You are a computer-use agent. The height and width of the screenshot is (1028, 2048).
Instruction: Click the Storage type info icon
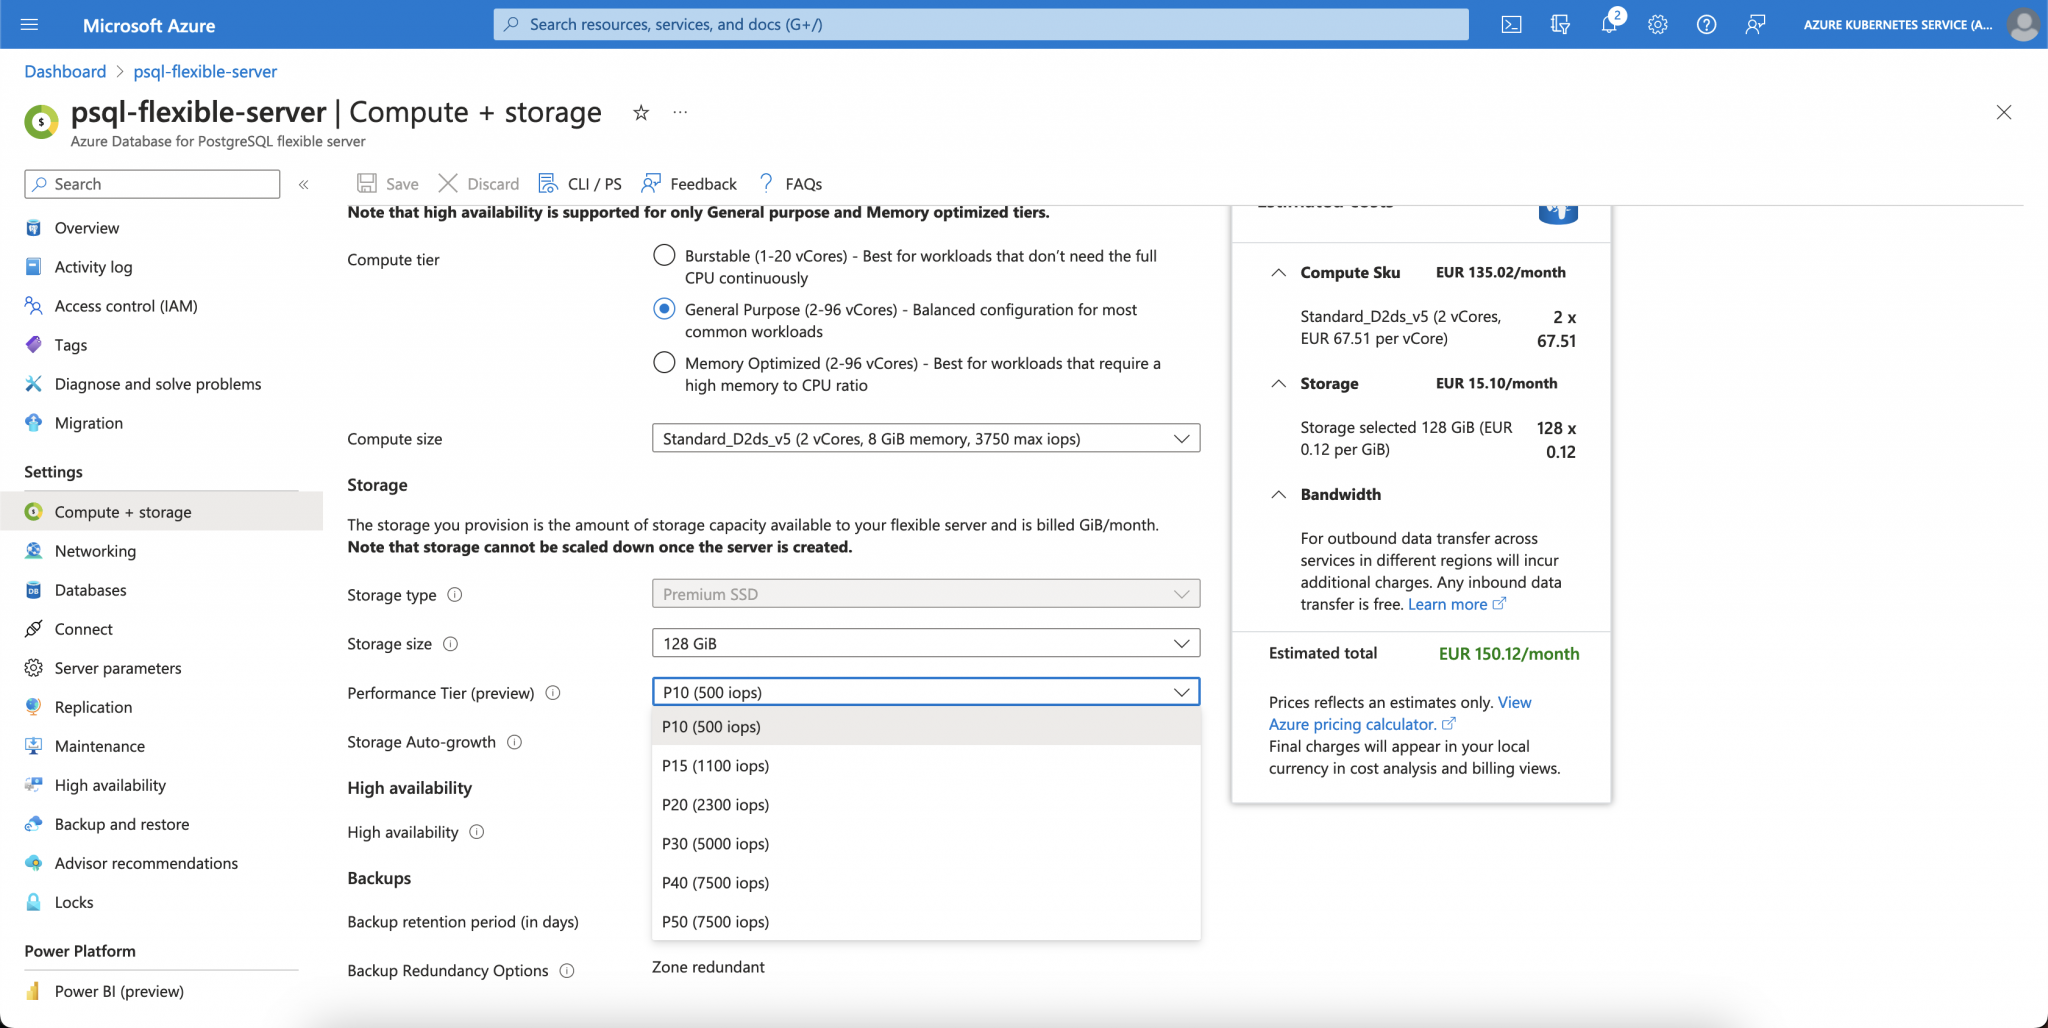coord(455,595)
